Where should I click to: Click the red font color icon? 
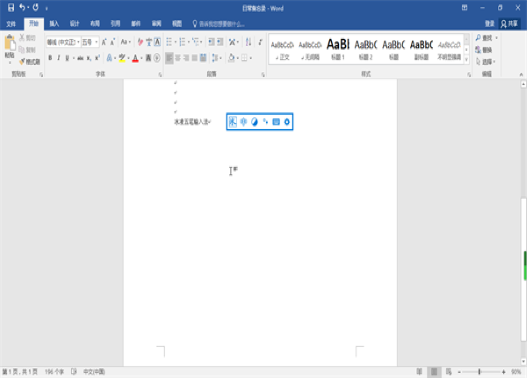[x=135, y=58]
